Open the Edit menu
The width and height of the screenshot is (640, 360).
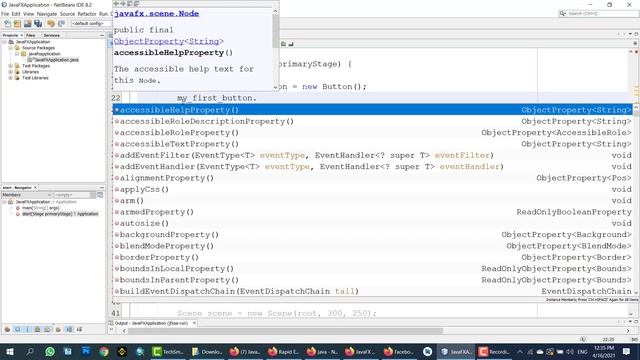16,14
